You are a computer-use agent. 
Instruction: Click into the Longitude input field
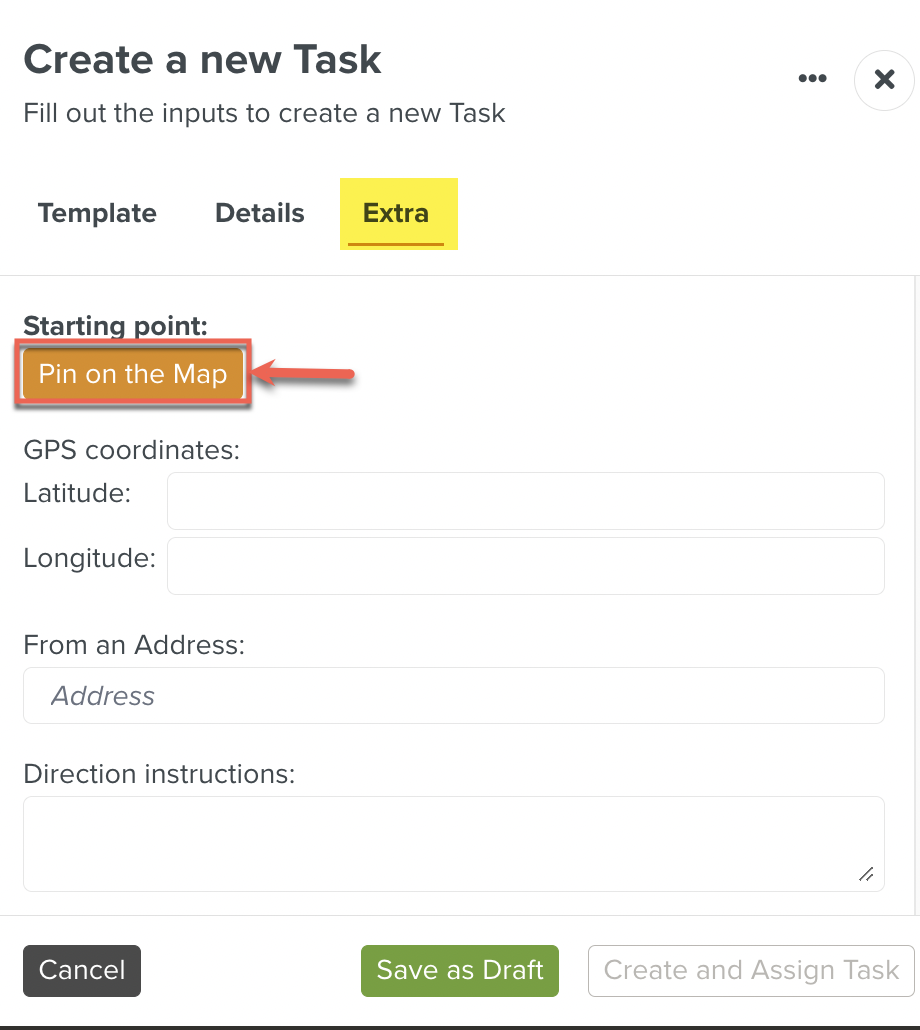coord(525,566)
